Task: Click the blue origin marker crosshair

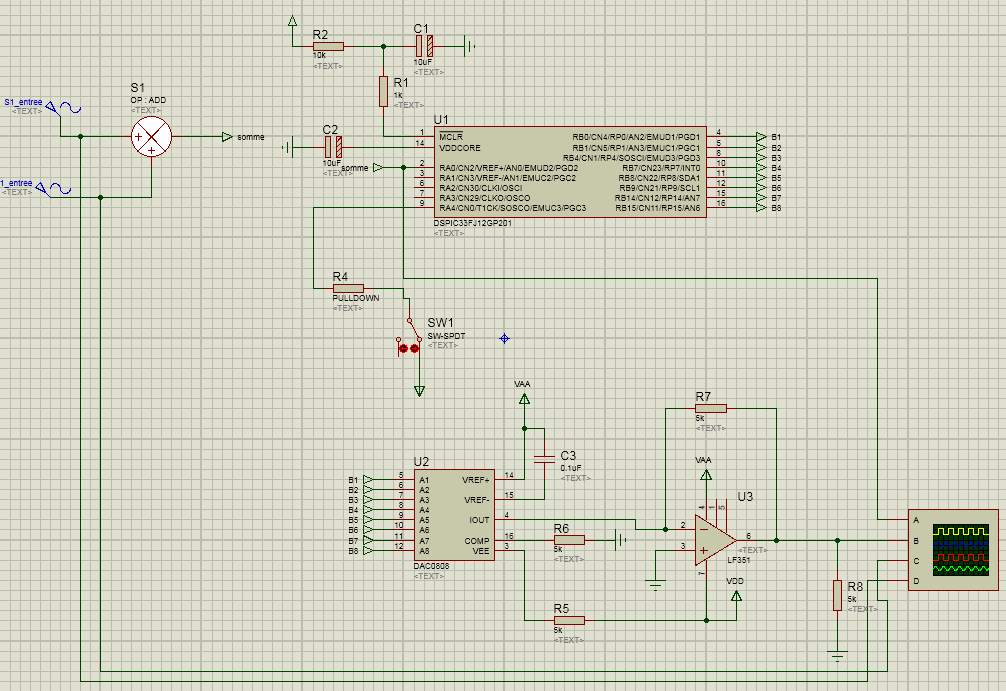Action: pyautogui.click(x=504, y=338)
